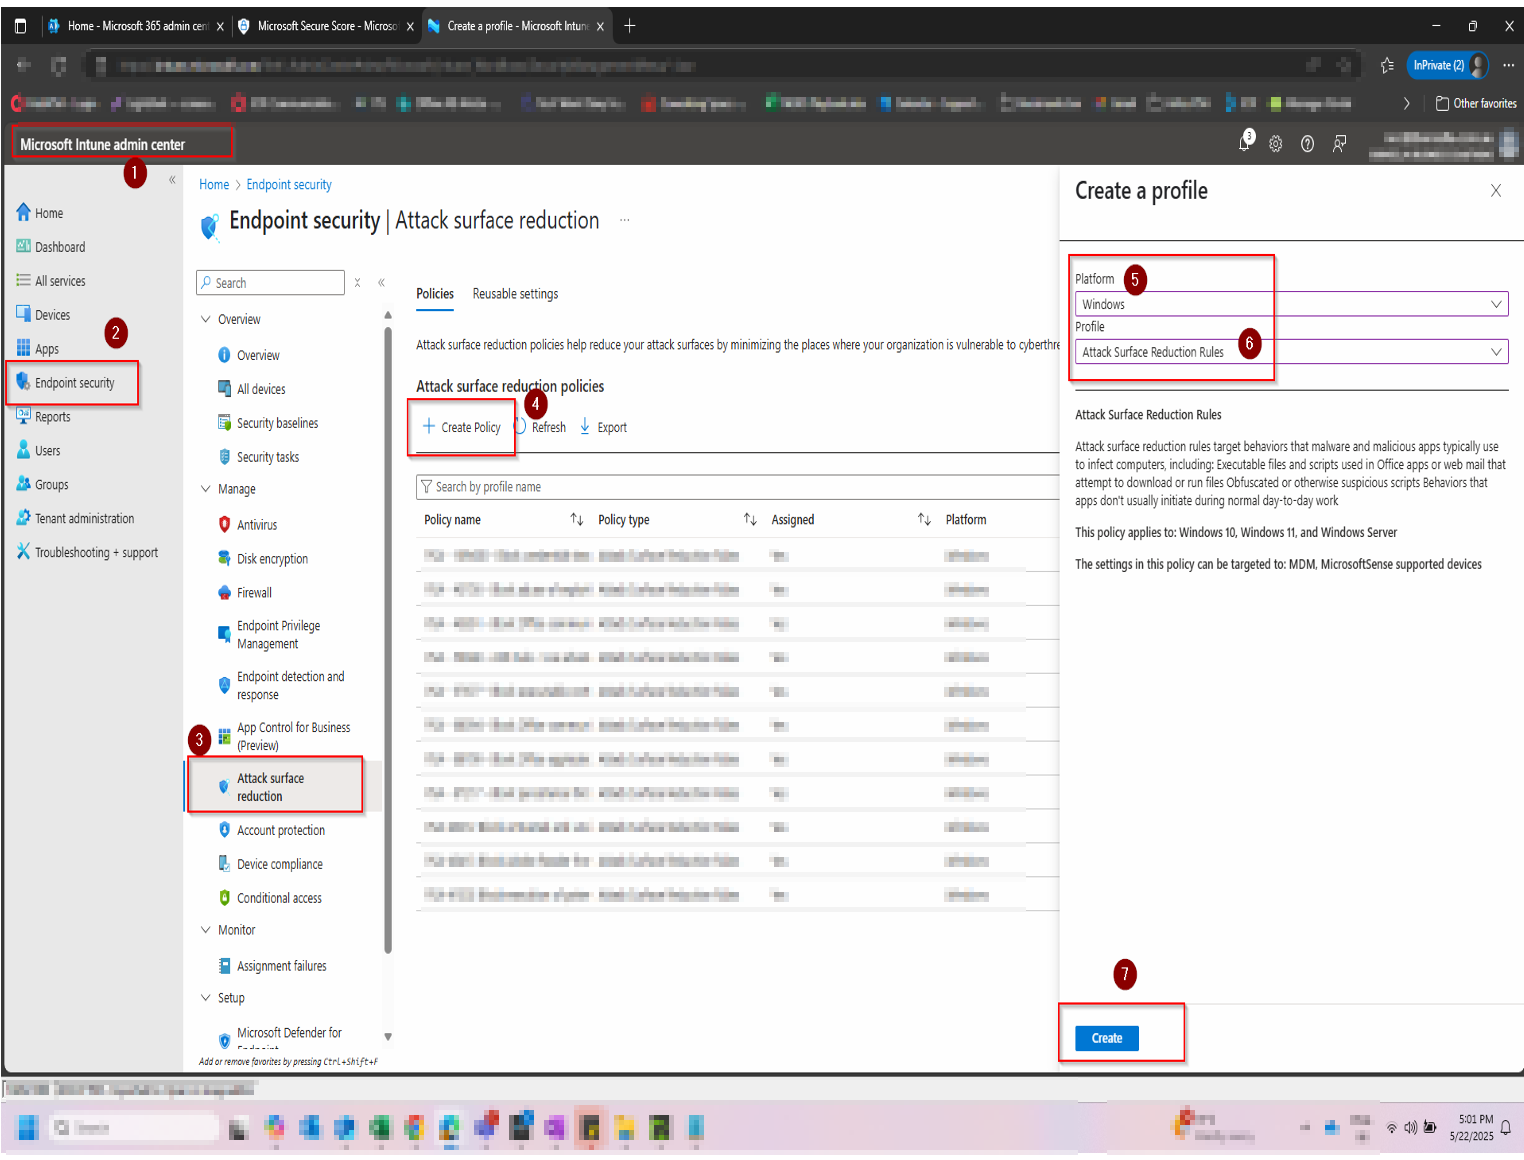1524x1160 pixels.
Task: Open feedback icon in Intune header
Action: (1339, 144)
